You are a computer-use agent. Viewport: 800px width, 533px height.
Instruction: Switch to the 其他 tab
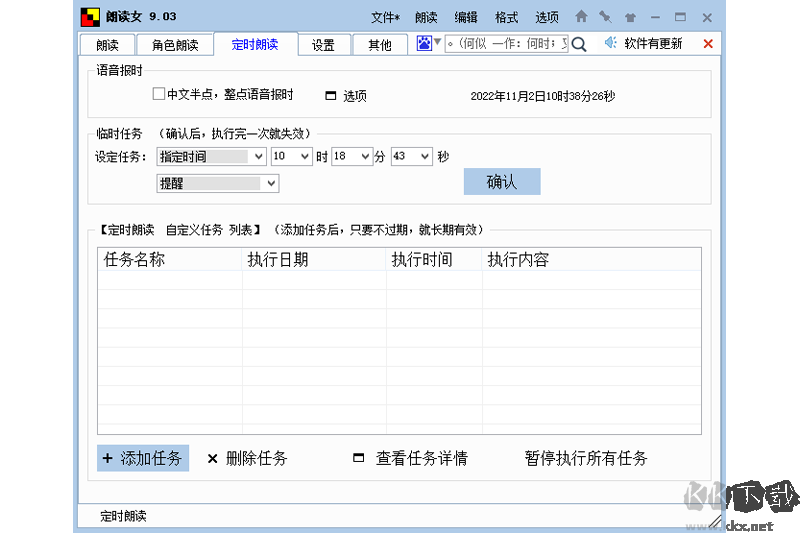click(x=380, y=45)
